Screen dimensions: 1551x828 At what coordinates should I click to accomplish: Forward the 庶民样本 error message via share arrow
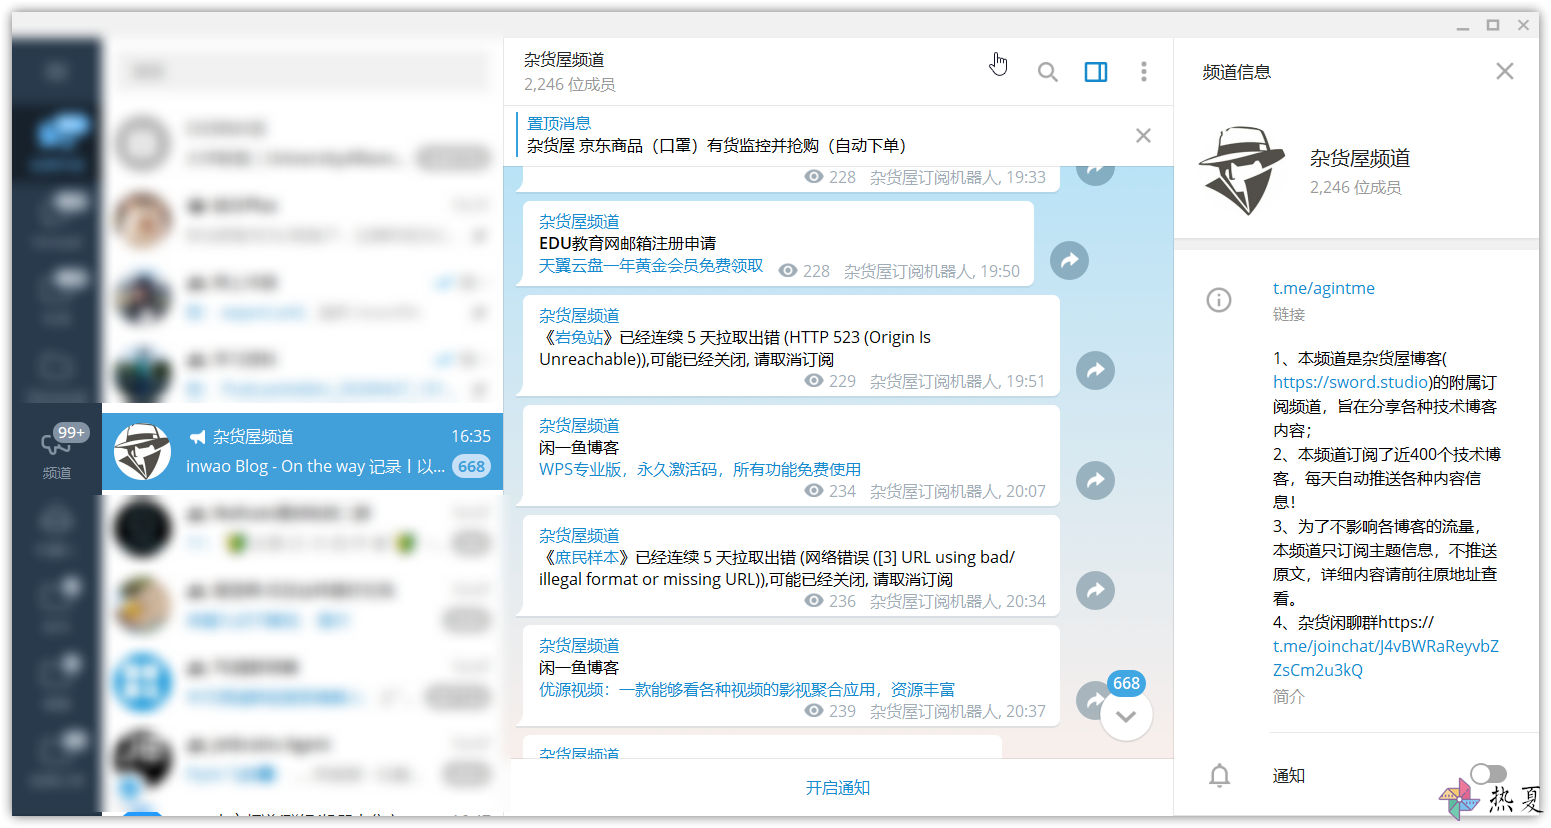point(1095,591)
